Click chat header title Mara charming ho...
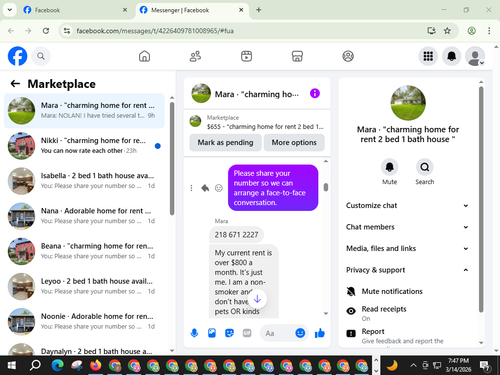This screenshot has height=375, width=500. 257,94
